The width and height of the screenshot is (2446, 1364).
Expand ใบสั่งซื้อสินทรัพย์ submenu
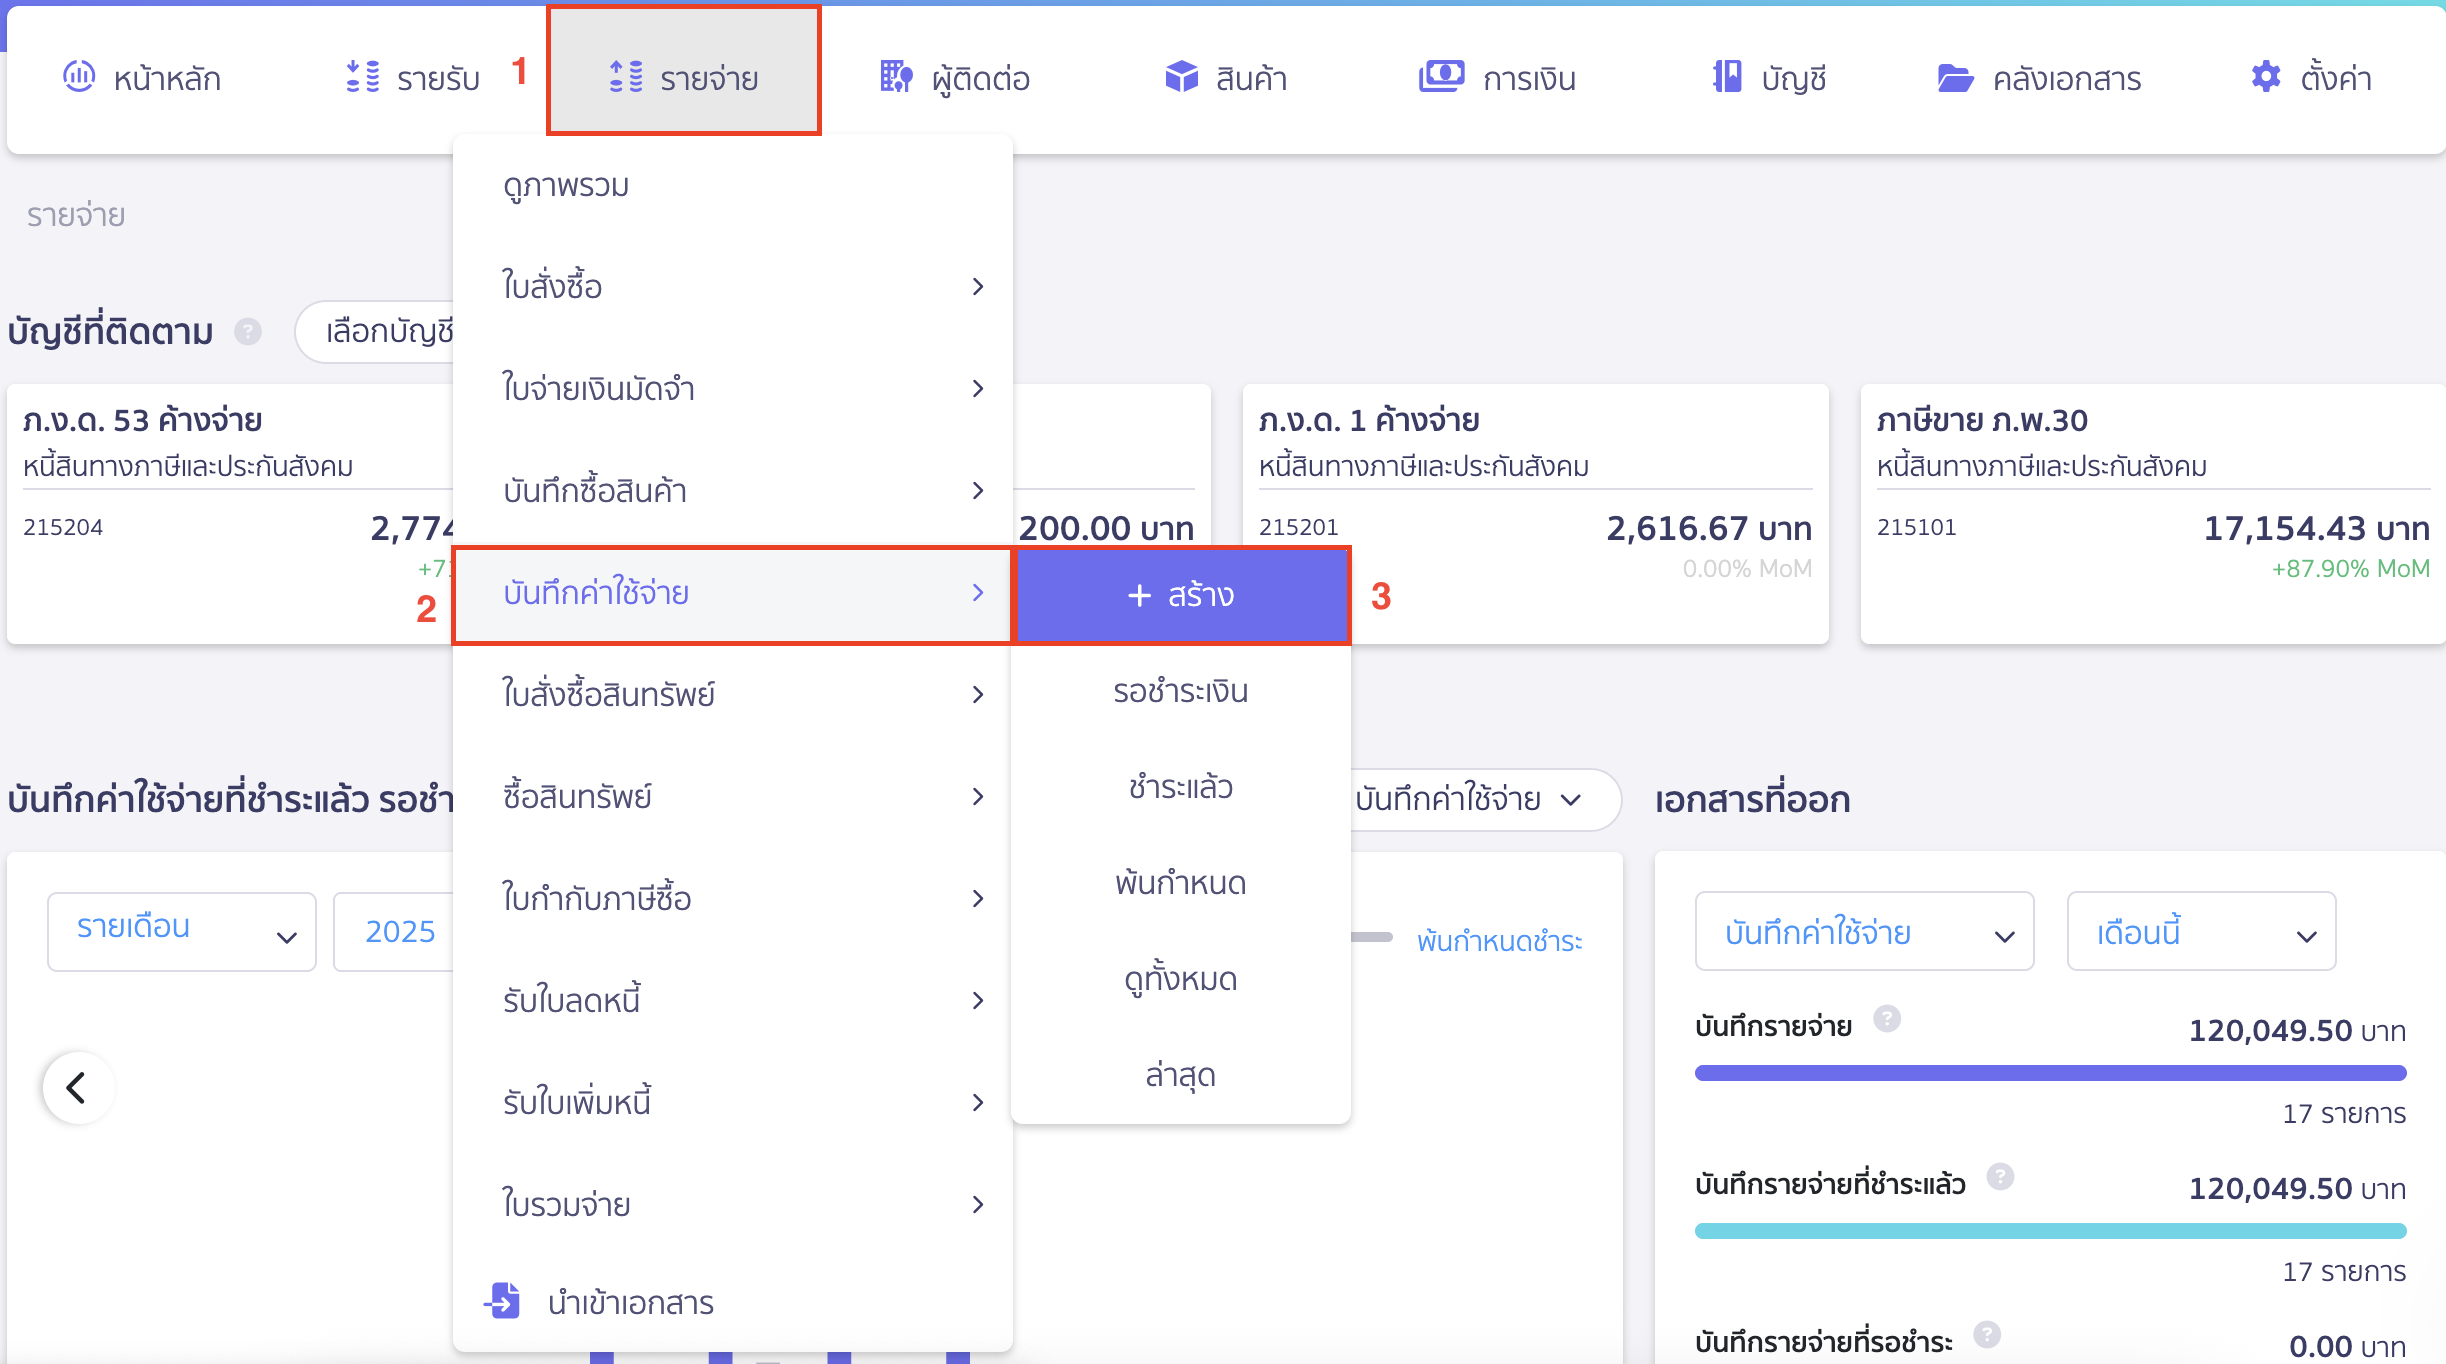point(733,695)
